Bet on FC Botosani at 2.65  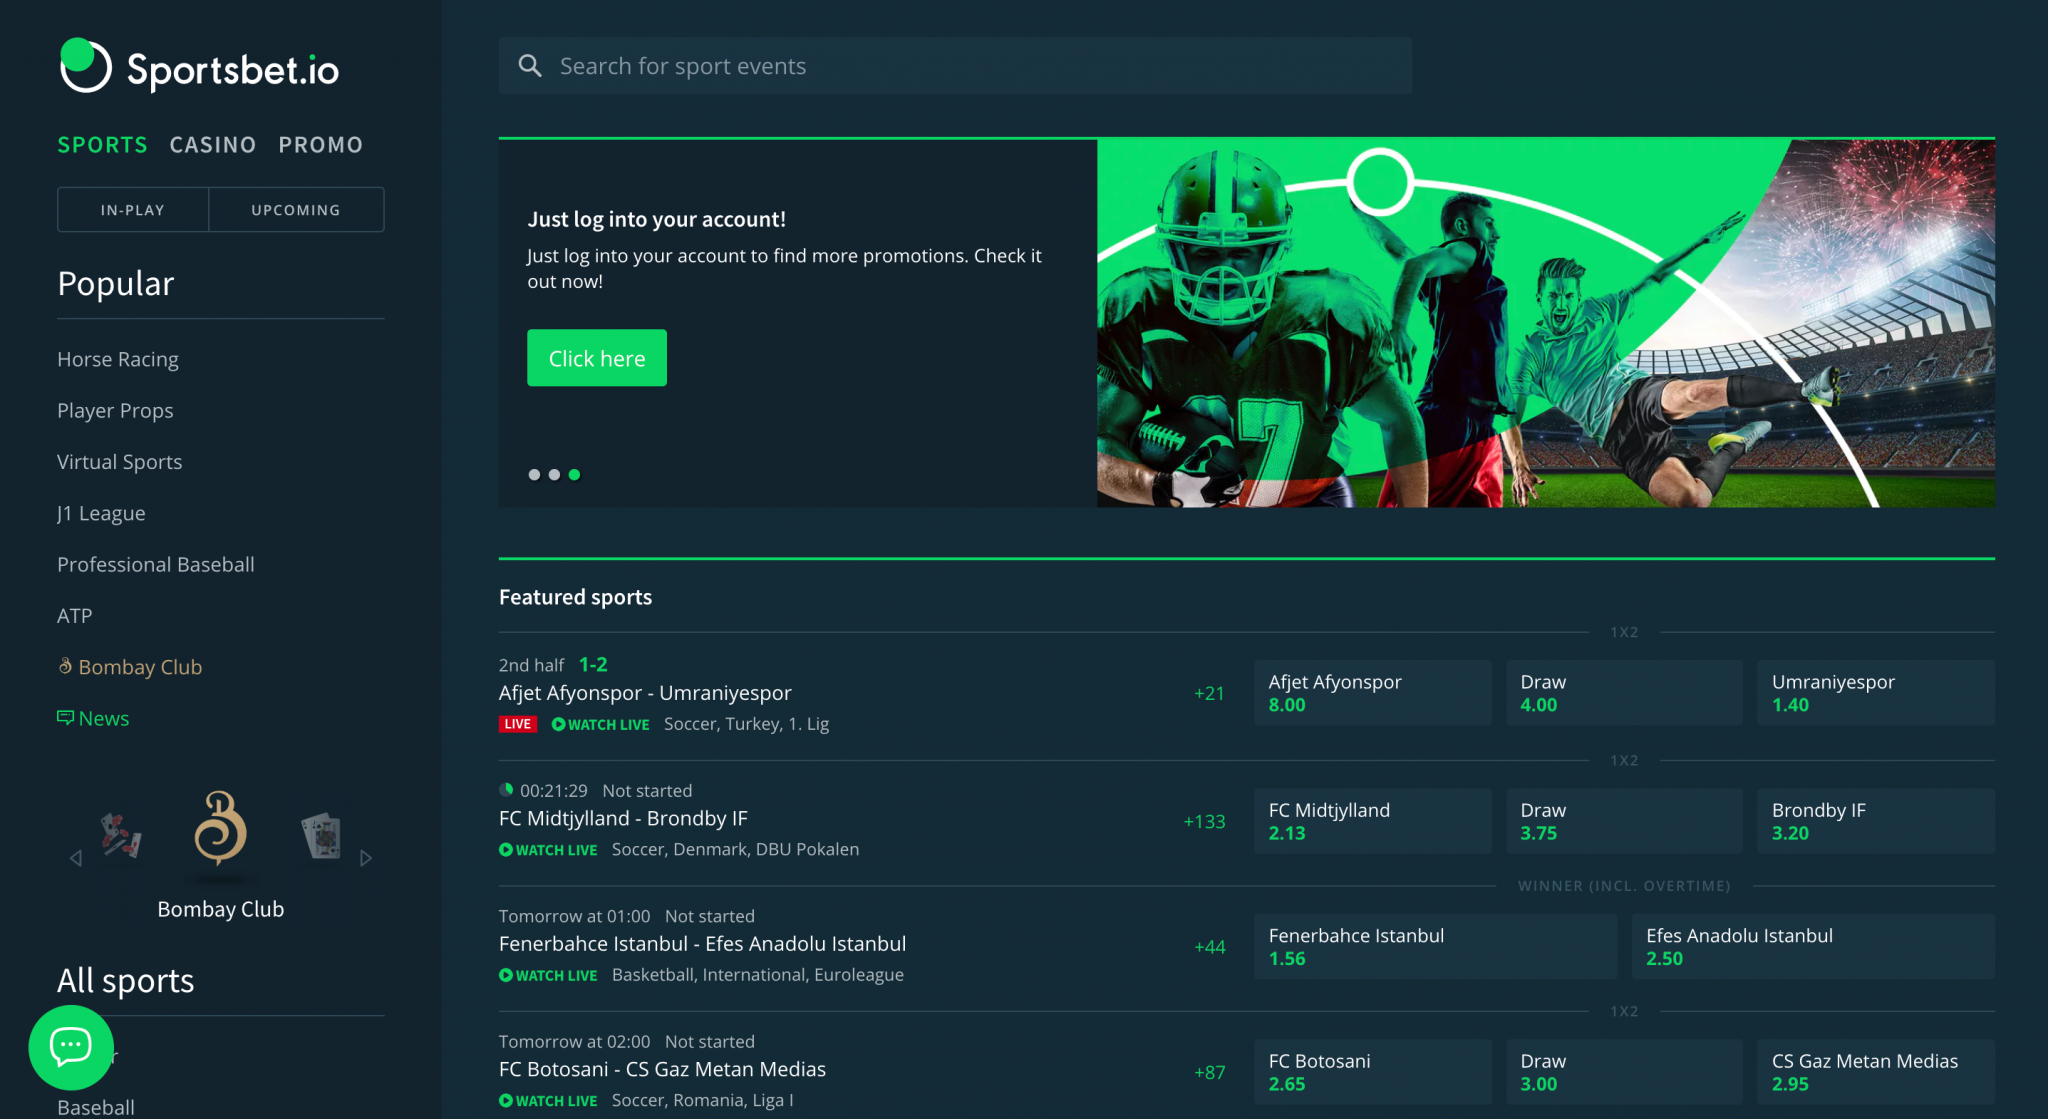[1372, 1072]
